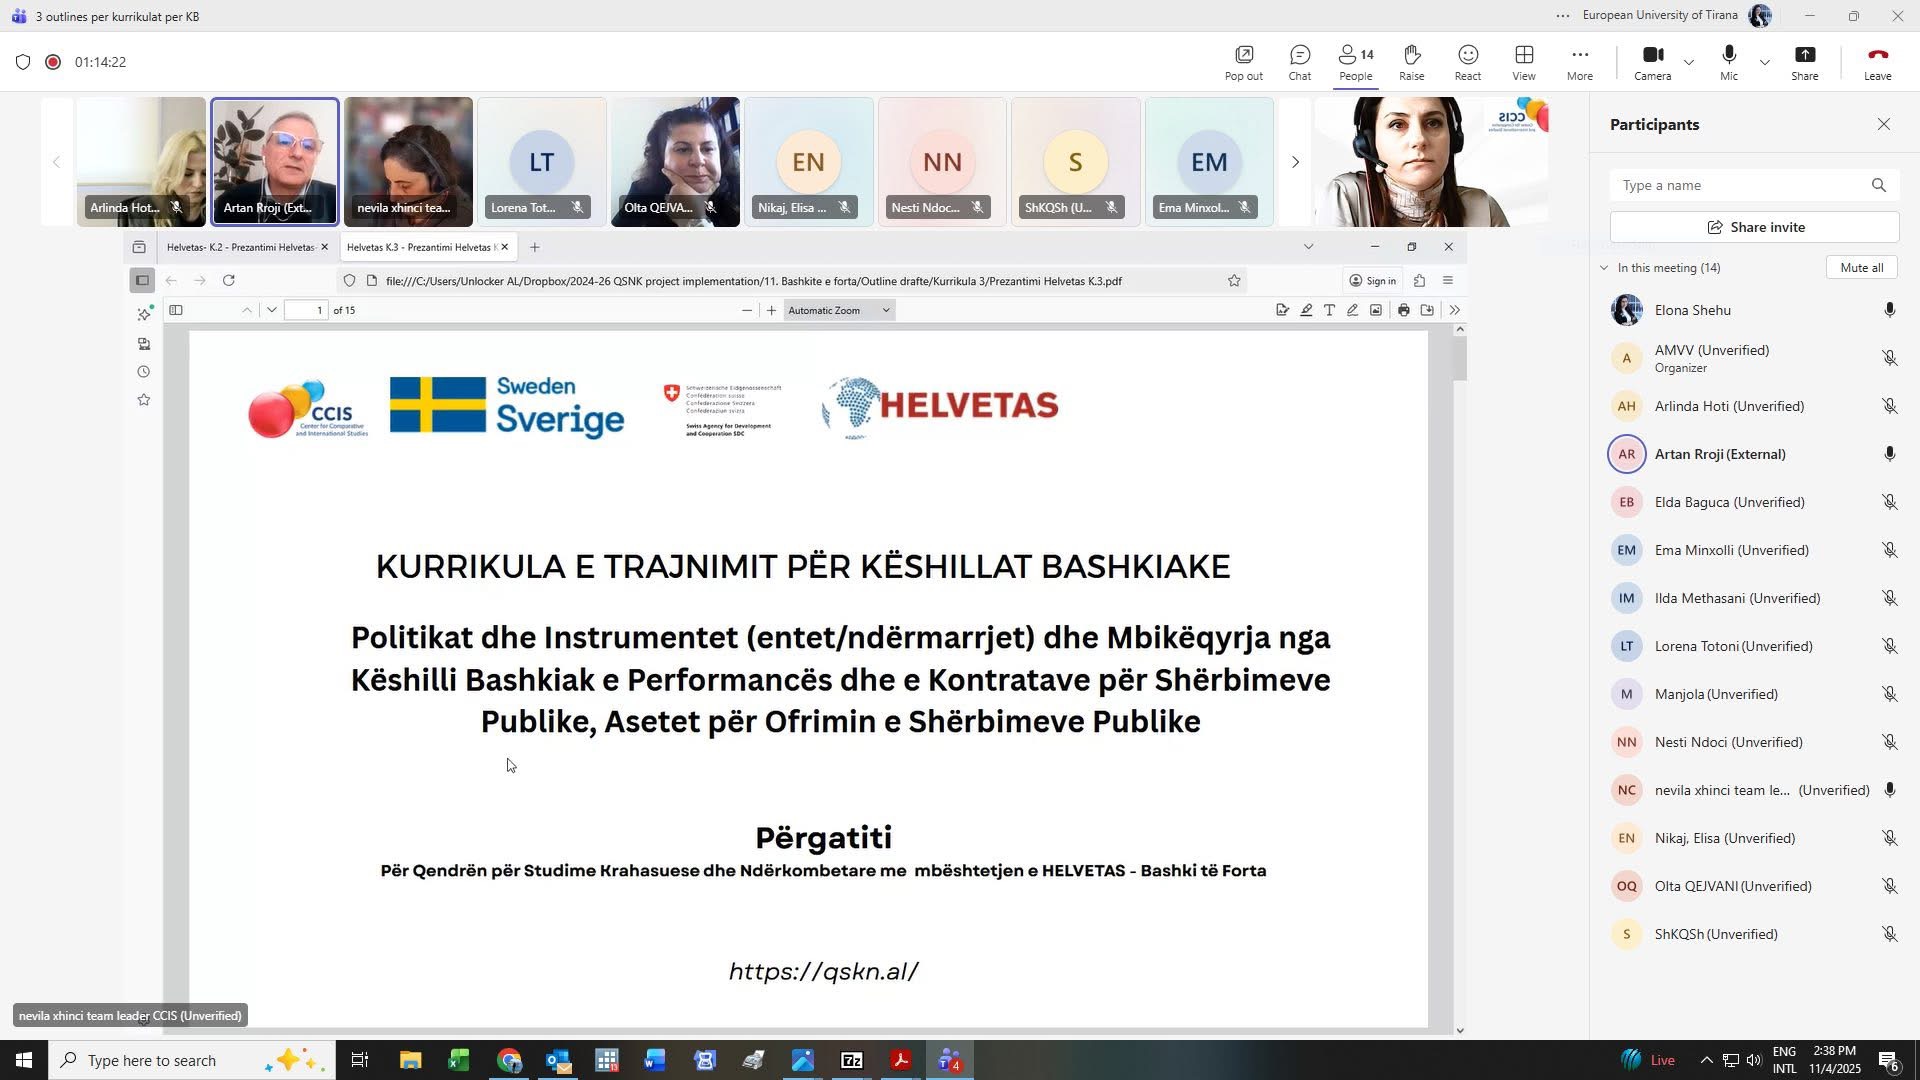
Task: Click the Raise hand icon
Action: coord(1411,62)
